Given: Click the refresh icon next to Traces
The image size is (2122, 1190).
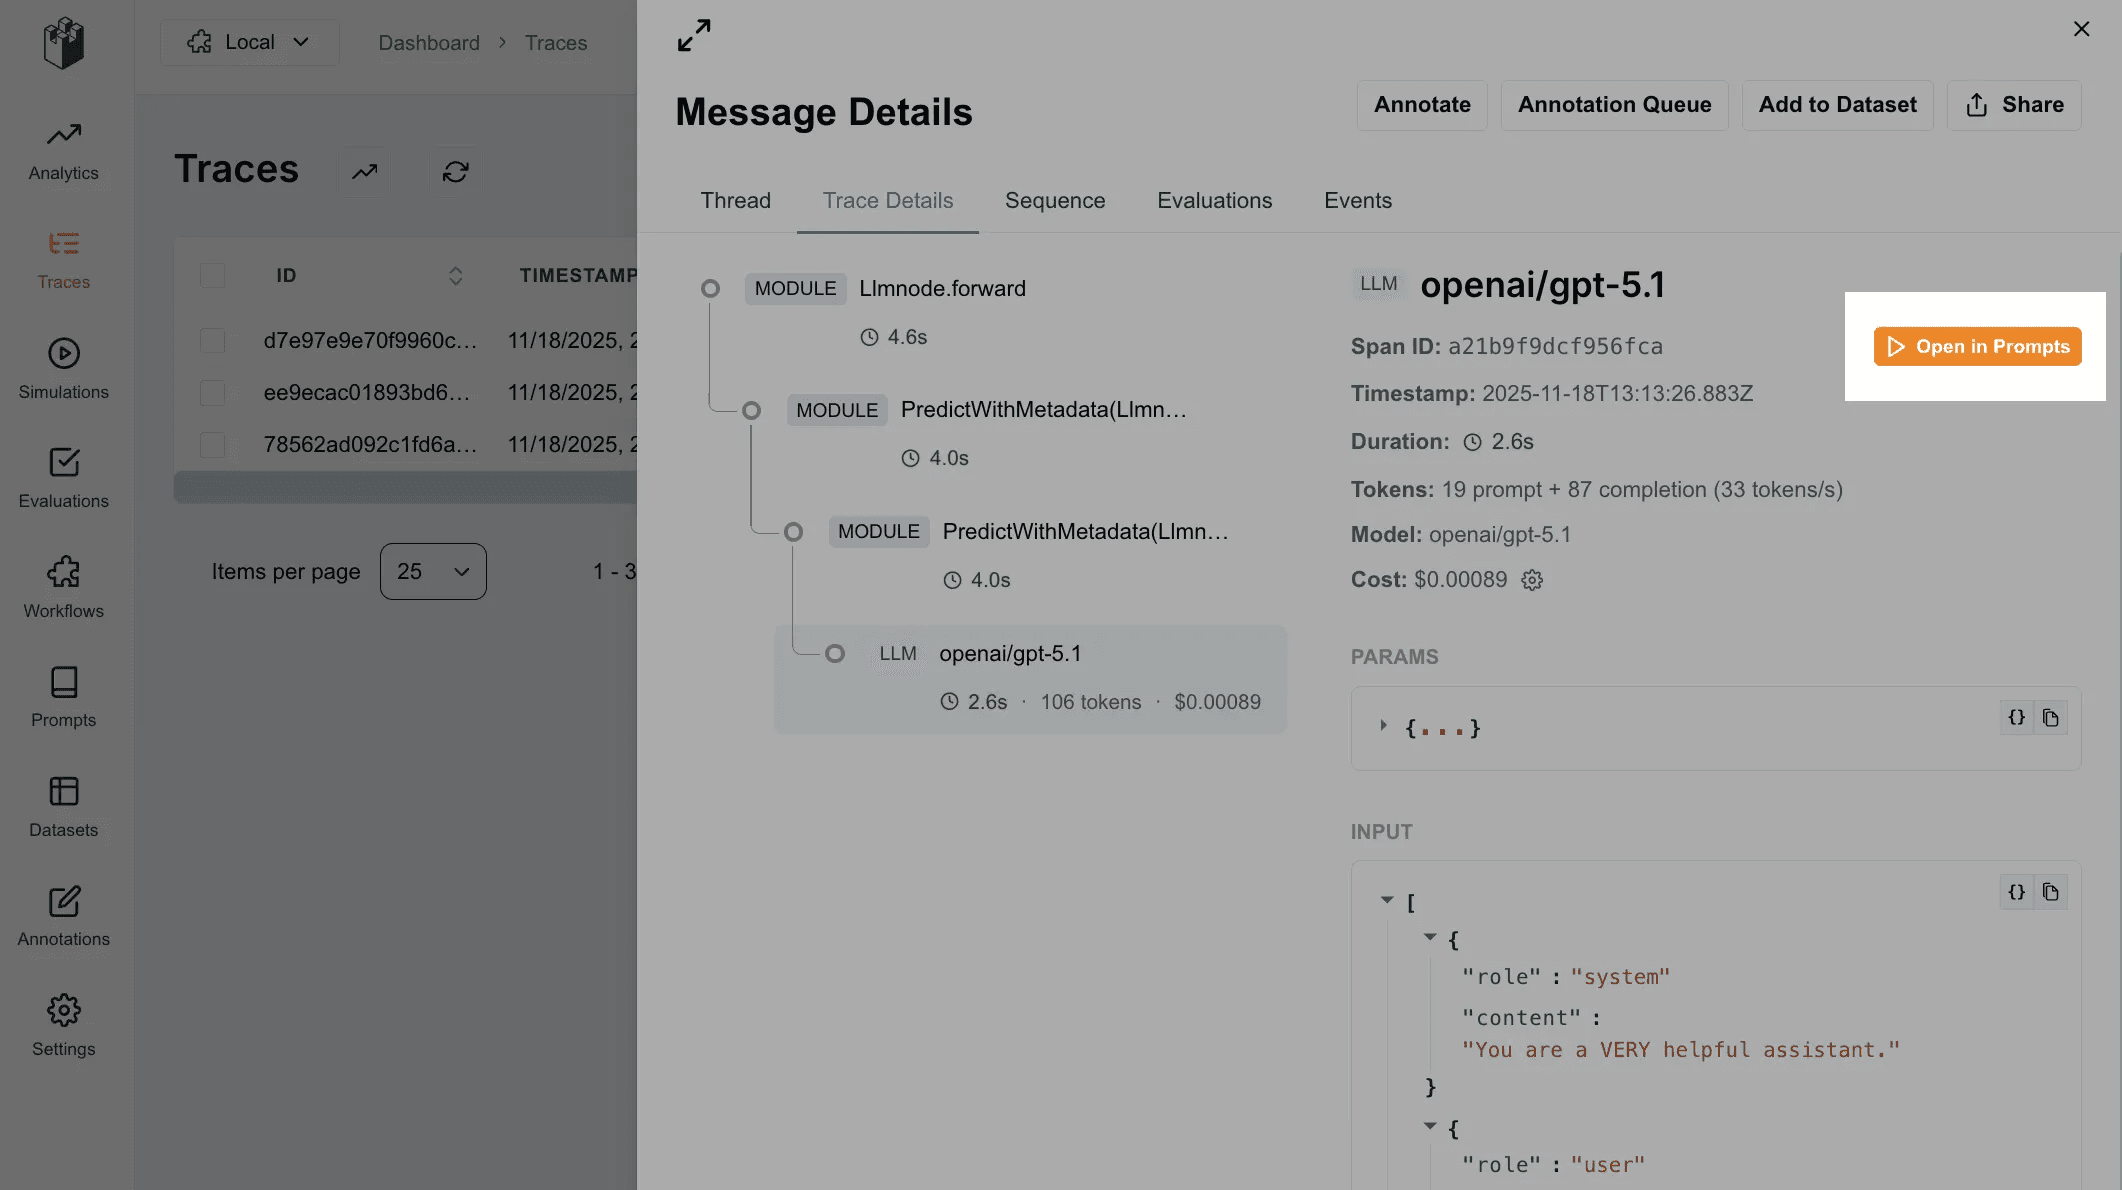Looking at the screenshot, I should [456, 172].
